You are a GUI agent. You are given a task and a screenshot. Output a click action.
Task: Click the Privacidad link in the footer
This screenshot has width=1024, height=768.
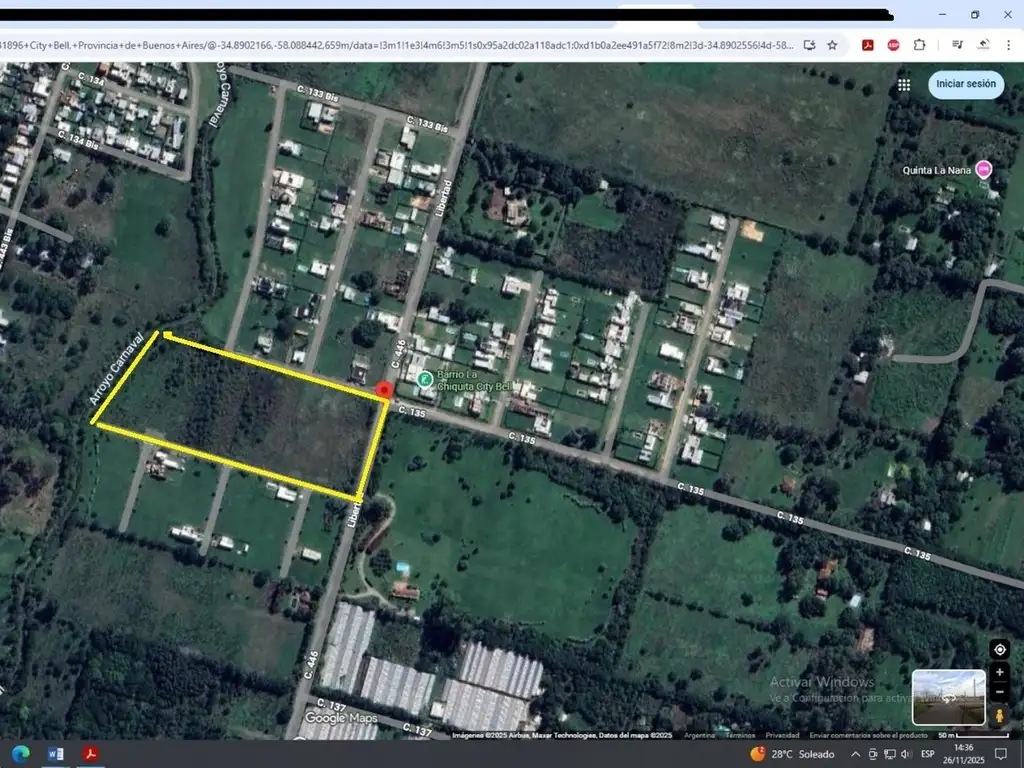pos(782,735)
